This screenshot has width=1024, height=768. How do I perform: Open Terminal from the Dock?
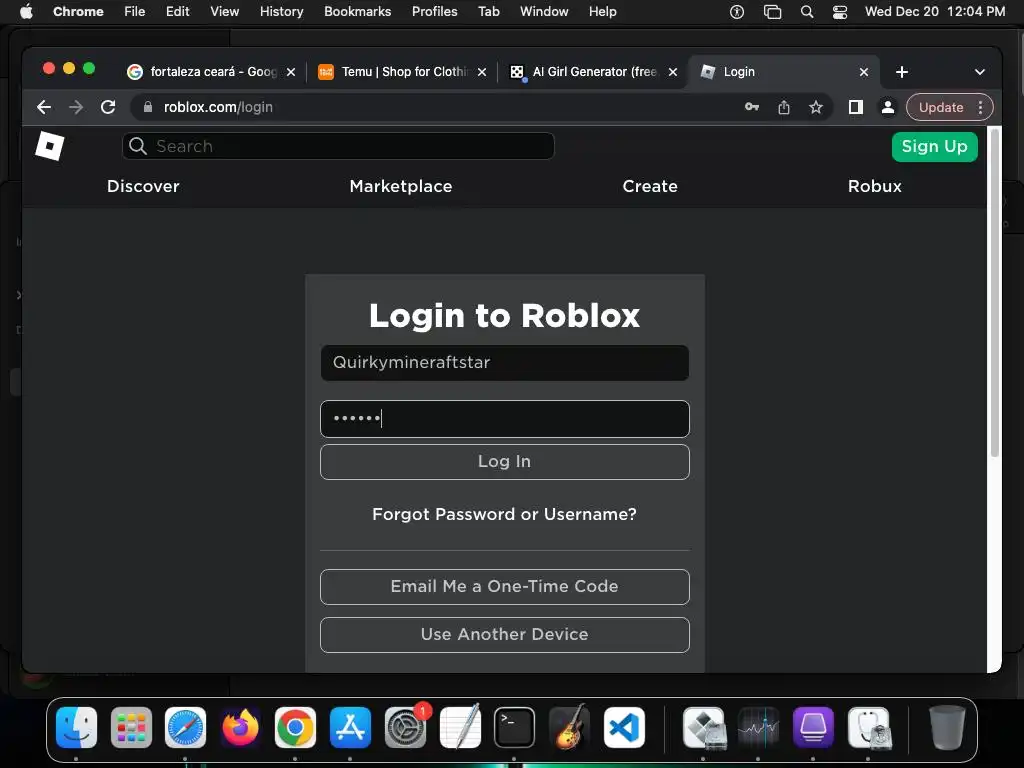click(x=515, y=727)
